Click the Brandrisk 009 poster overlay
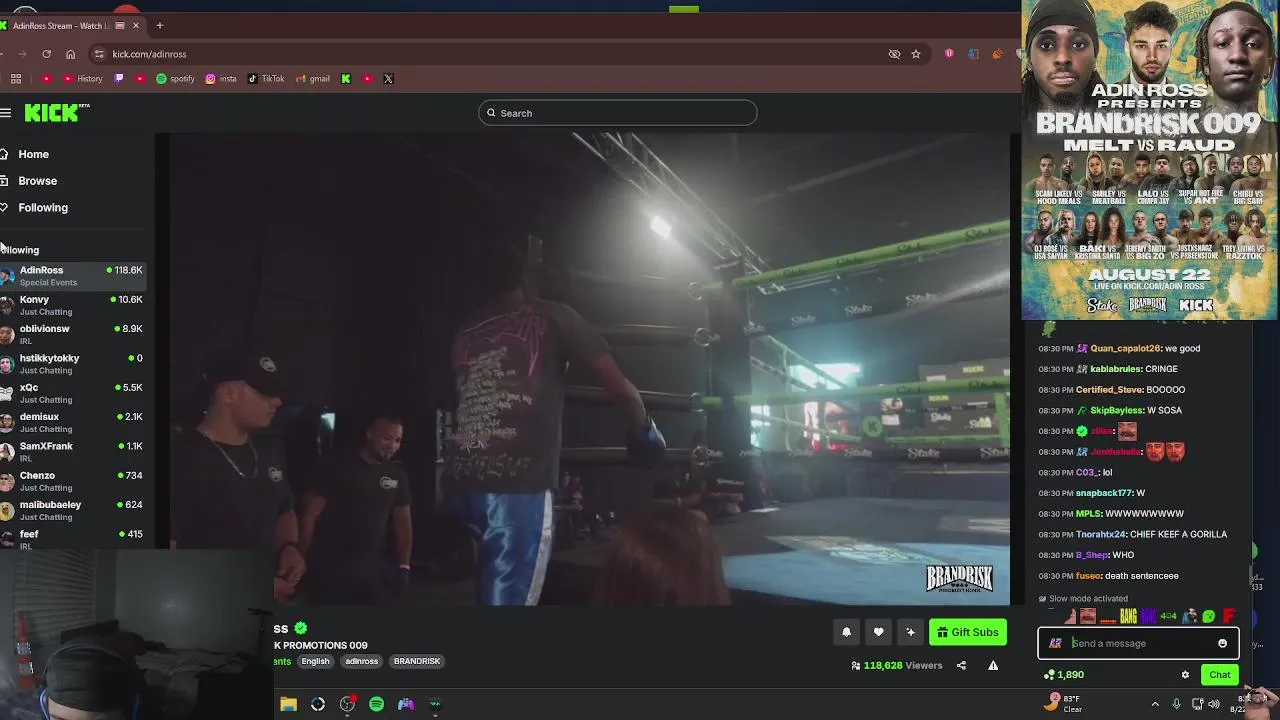Viewport: 1280px width, 720px height. tap(1149, 160)
